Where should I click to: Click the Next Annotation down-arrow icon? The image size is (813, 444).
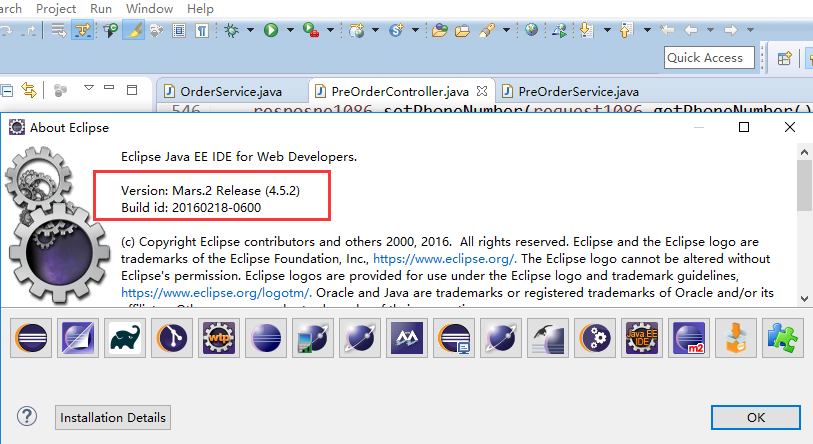coord(586,31)
